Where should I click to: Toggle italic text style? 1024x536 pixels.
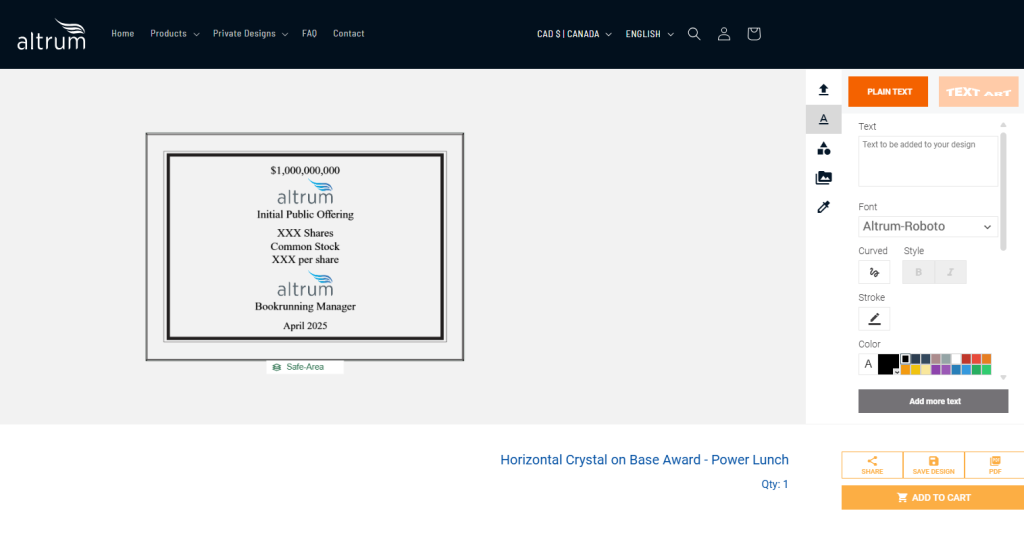pyautogui.click(x=950, y=272)
